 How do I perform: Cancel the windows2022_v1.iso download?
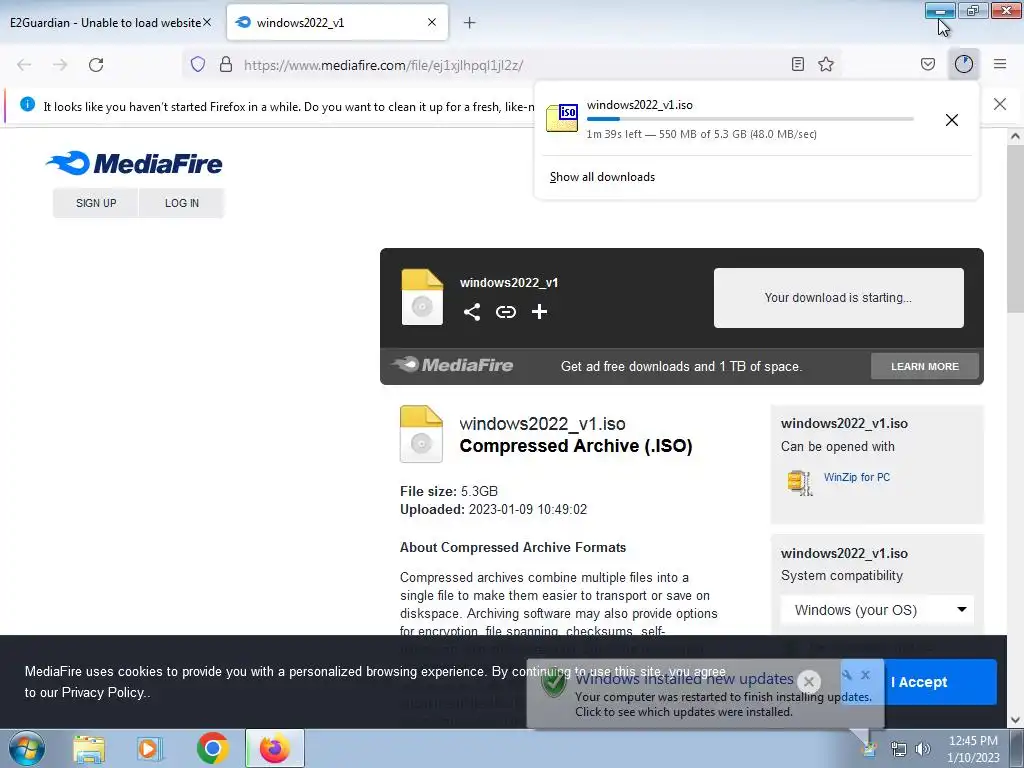tap(952, 120)
